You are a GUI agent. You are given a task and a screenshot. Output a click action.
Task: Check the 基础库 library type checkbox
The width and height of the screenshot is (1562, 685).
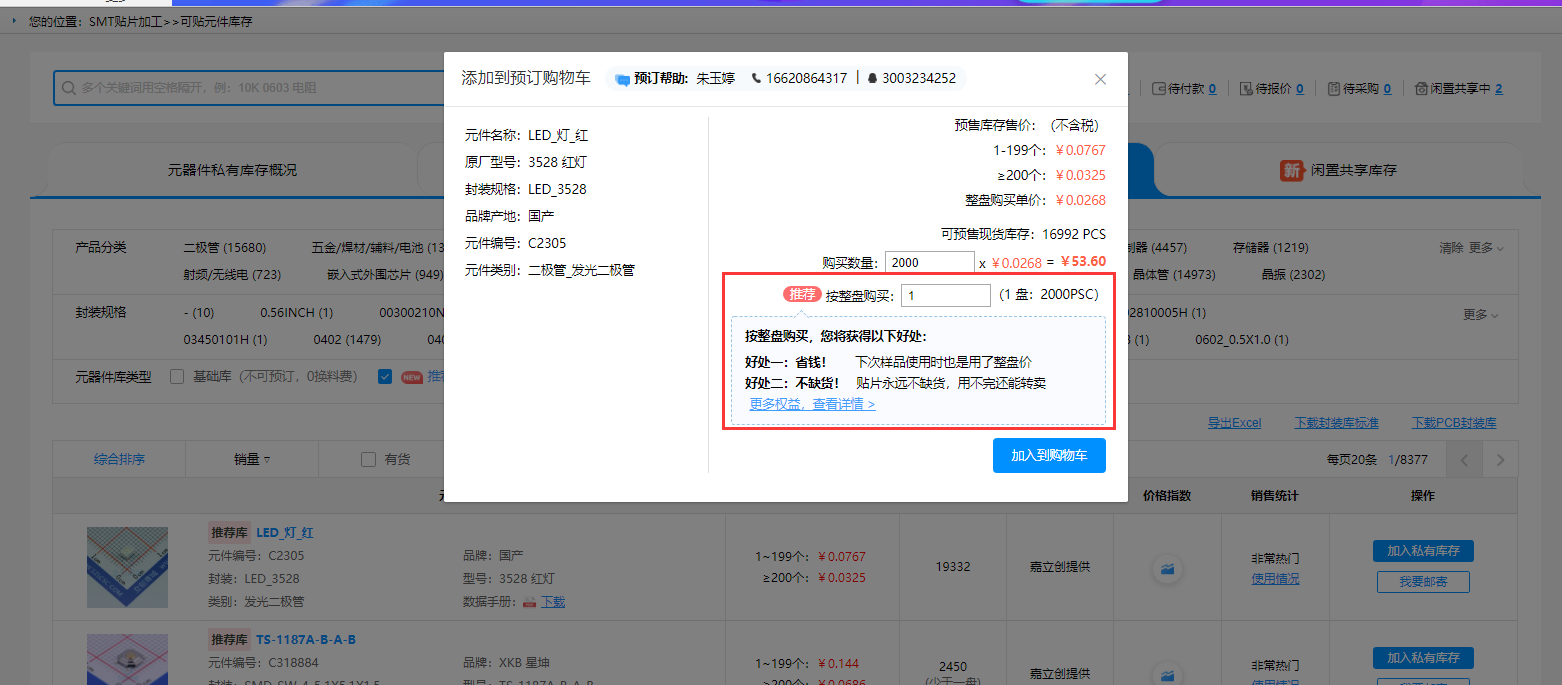click(177, 377)
